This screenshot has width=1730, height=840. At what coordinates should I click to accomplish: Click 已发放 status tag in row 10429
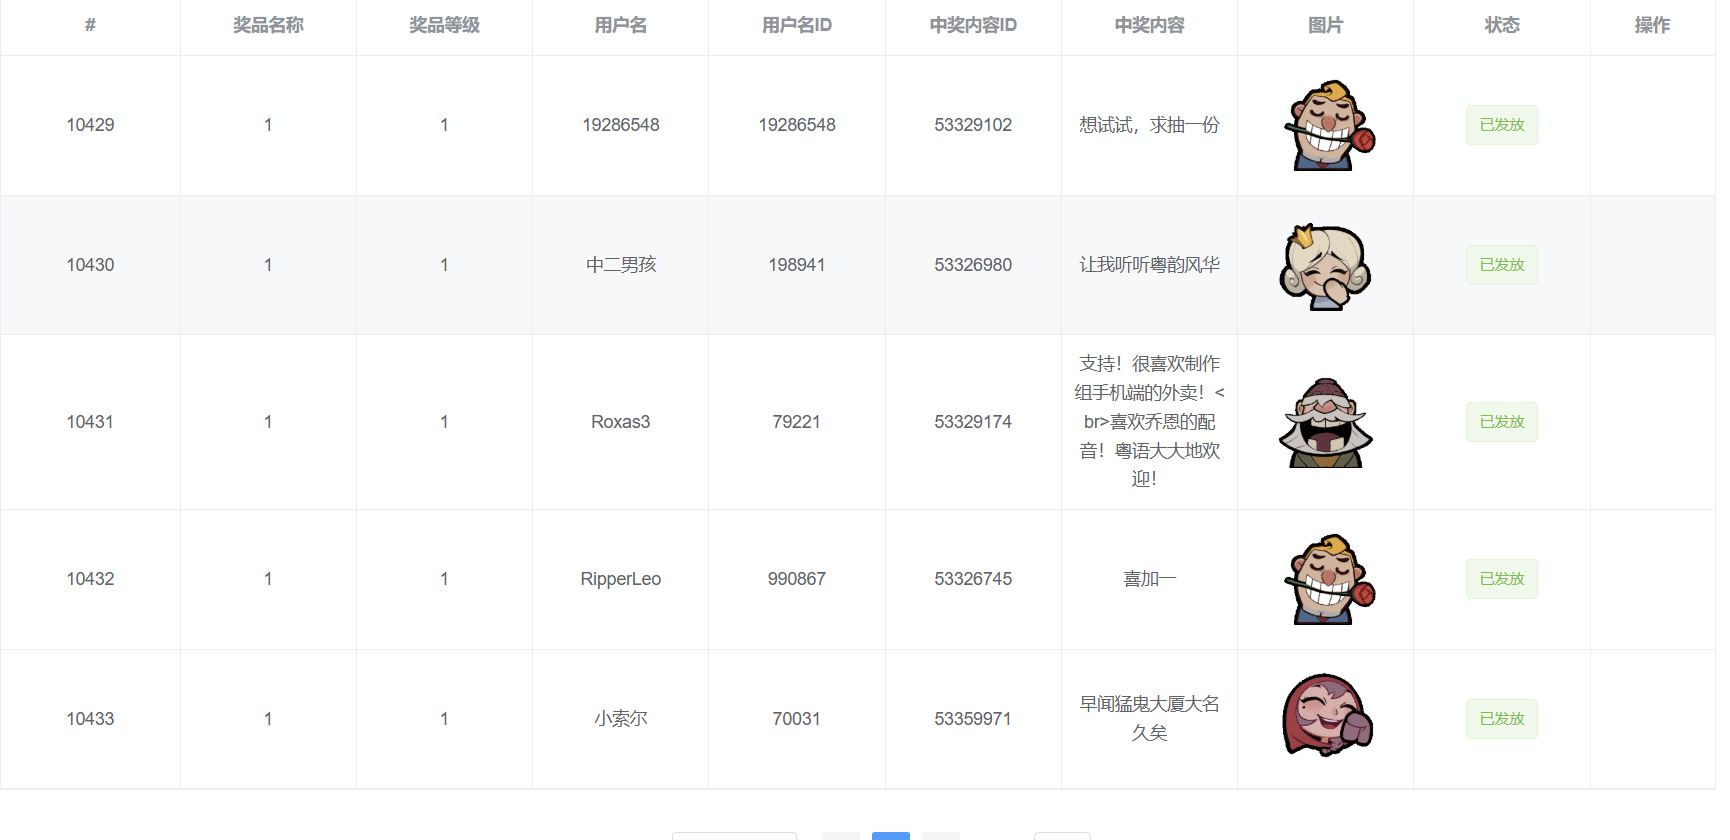(1501, 125)
